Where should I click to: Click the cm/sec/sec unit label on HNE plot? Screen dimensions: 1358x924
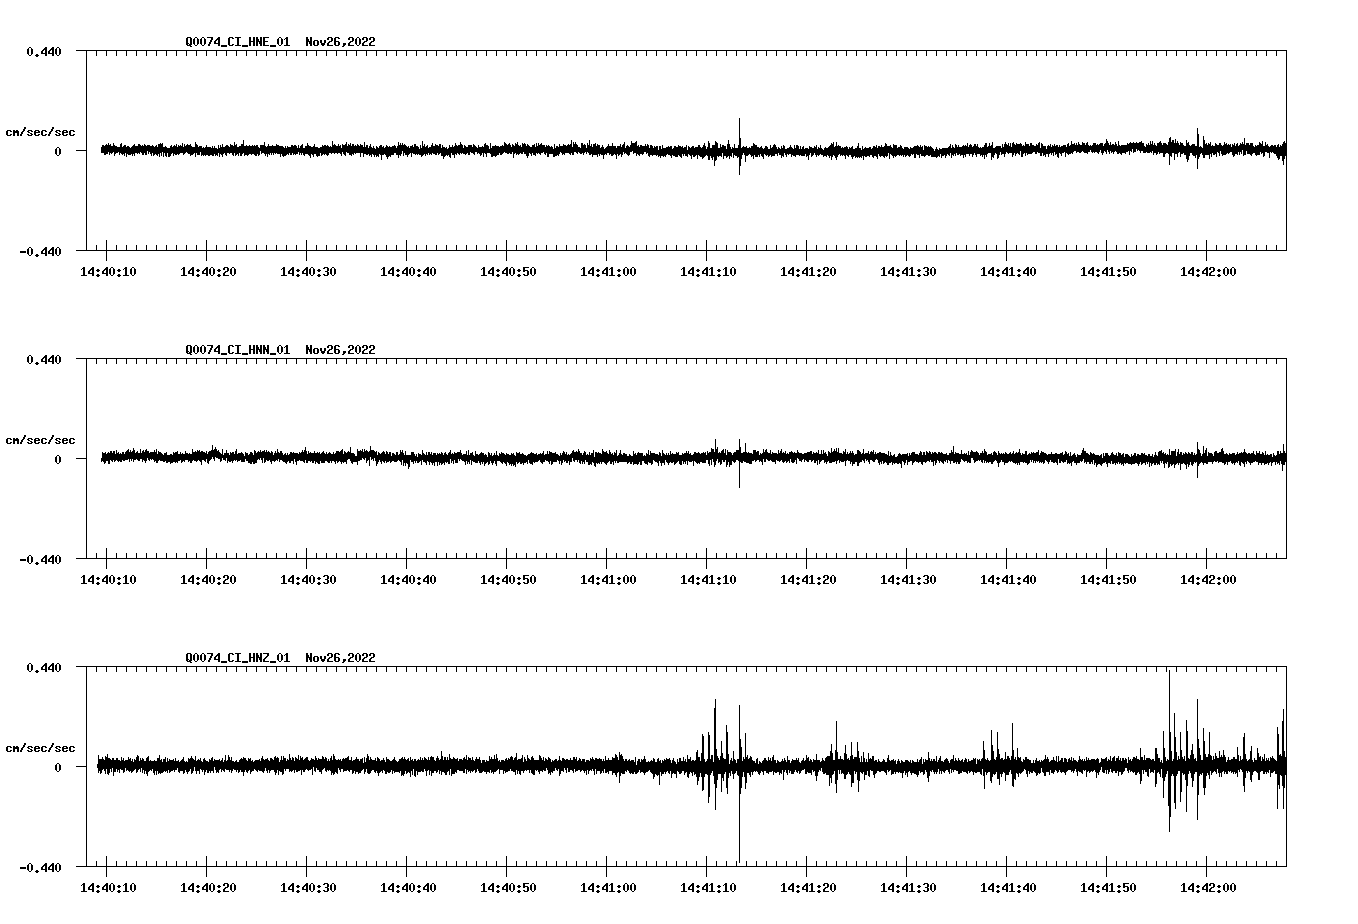(40, 132)
